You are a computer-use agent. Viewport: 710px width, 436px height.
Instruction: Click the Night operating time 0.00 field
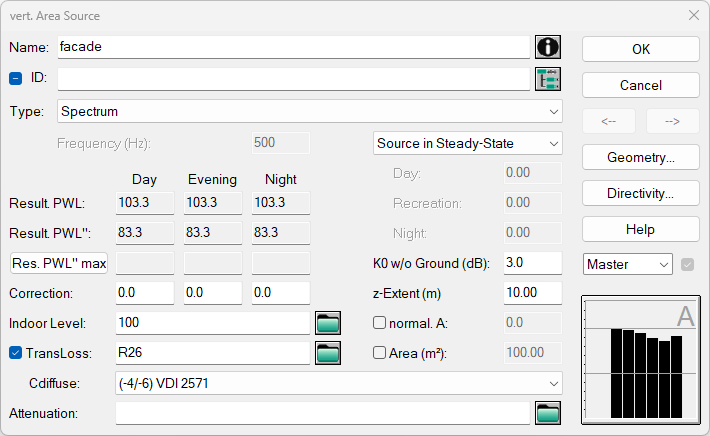(533, 233)
